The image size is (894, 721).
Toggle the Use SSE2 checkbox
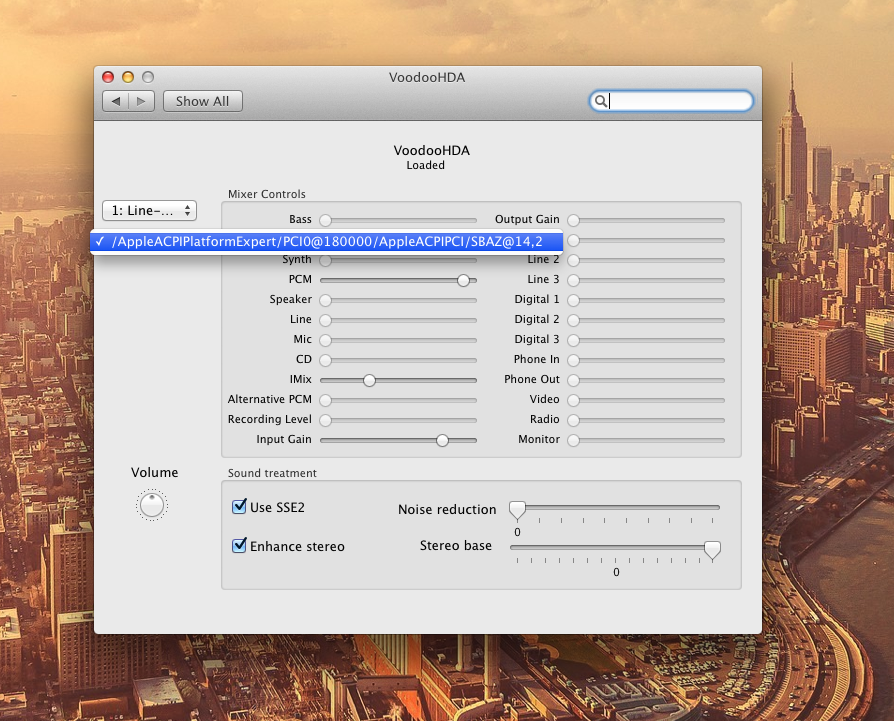pyautogui.click(x=239, y=506)
